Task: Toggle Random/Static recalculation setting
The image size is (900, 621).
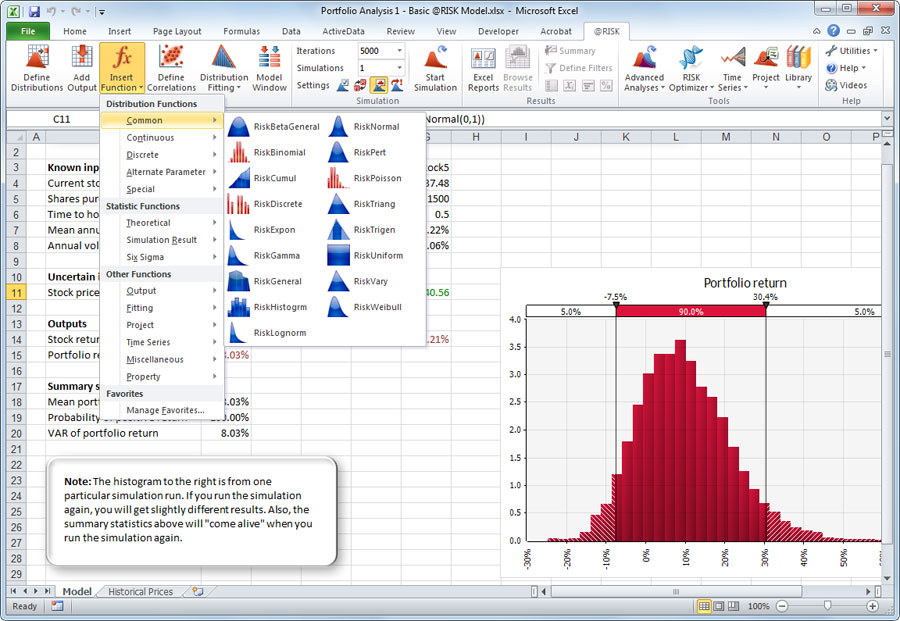Action: click(x=361, y=86)
